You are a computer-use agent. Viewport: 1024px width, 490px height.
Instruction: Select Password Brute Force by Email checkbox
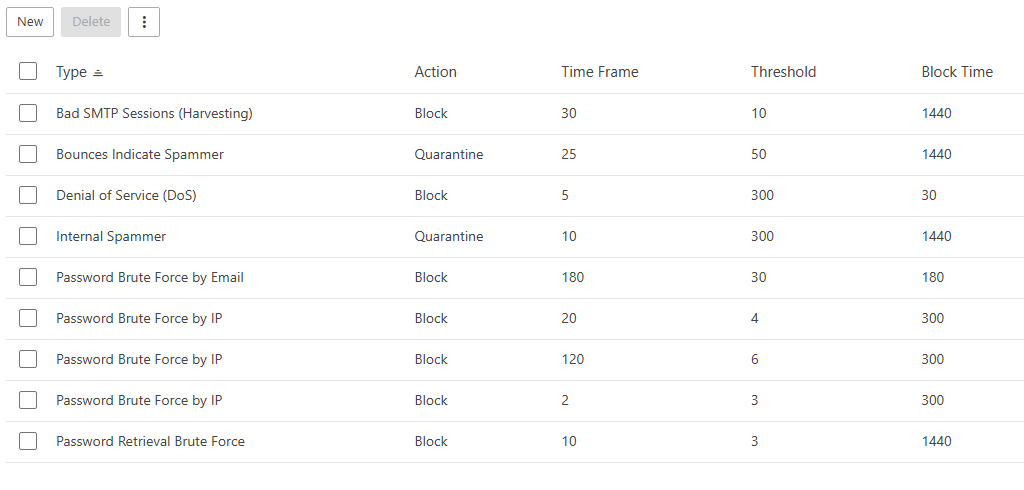click(28, 277)
